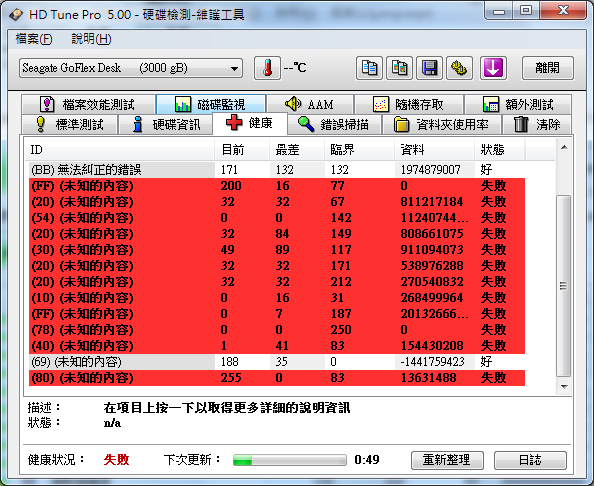Select the (30) 未知的內容 row
The height and width of the screenshot is (486, 594).
[x=277, y=250]
